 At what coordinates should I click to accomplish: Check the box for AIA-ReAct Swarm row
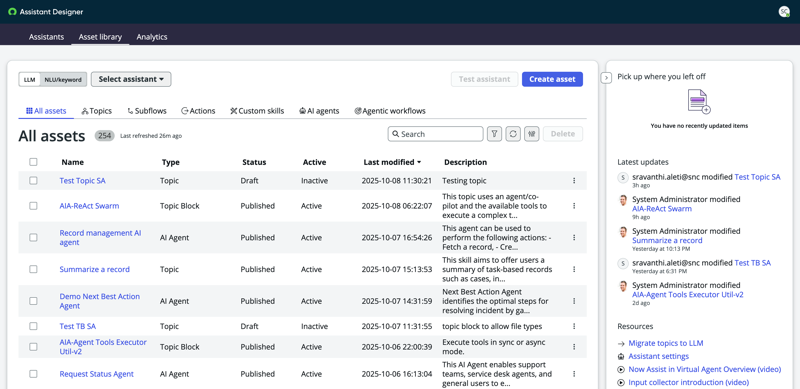coord(33,206)
